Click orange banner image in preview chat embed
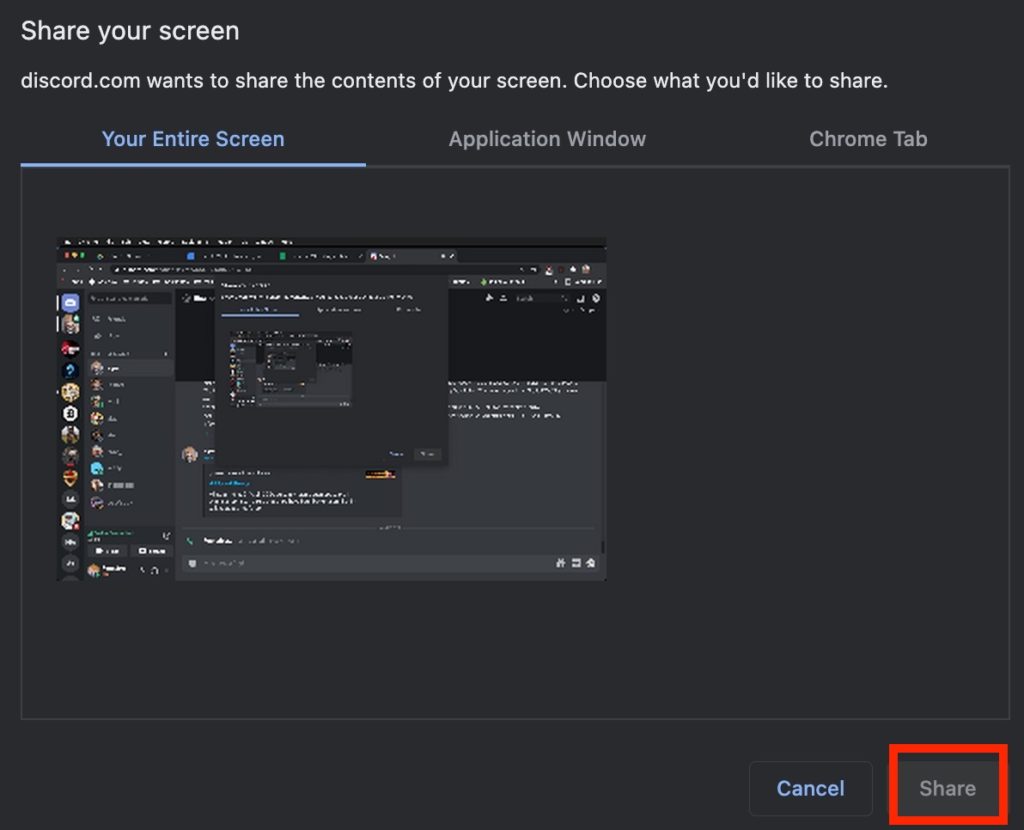1024x830 pixels. (380, 473)
